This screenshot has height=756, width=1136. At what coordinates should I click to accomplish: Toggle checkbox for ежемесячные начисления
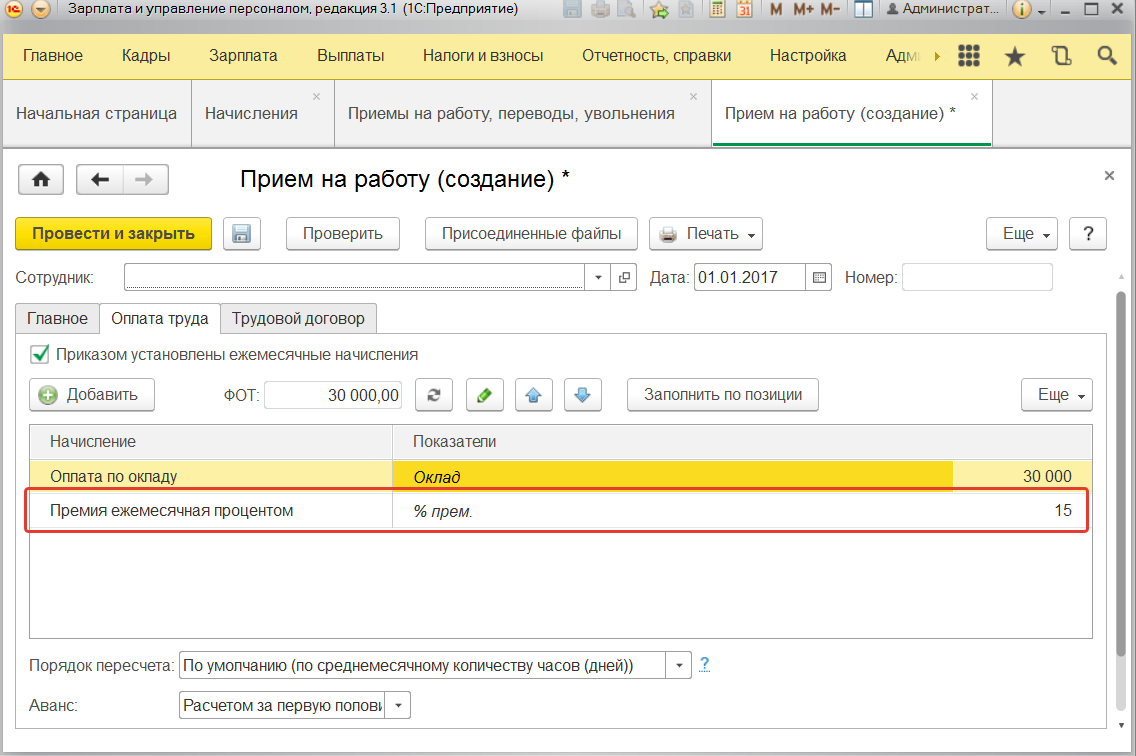click(40, 354)
